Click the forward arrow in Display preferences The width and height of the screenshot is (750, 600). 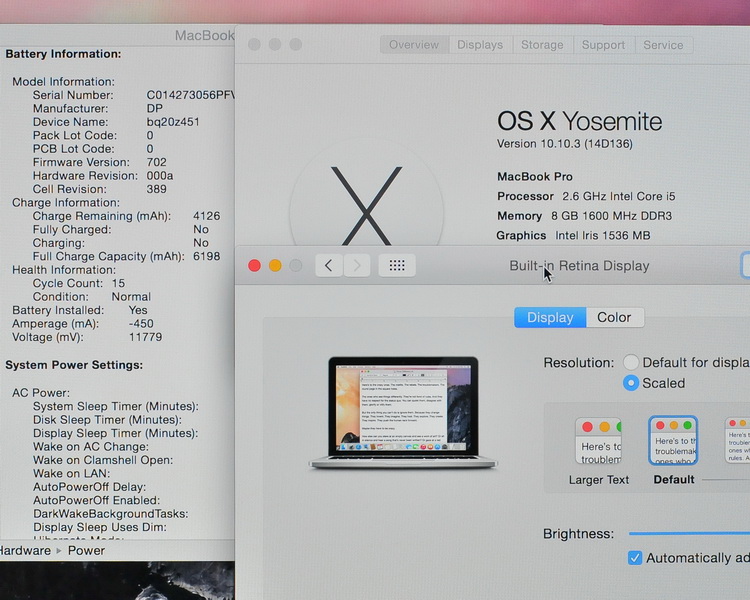357,265
